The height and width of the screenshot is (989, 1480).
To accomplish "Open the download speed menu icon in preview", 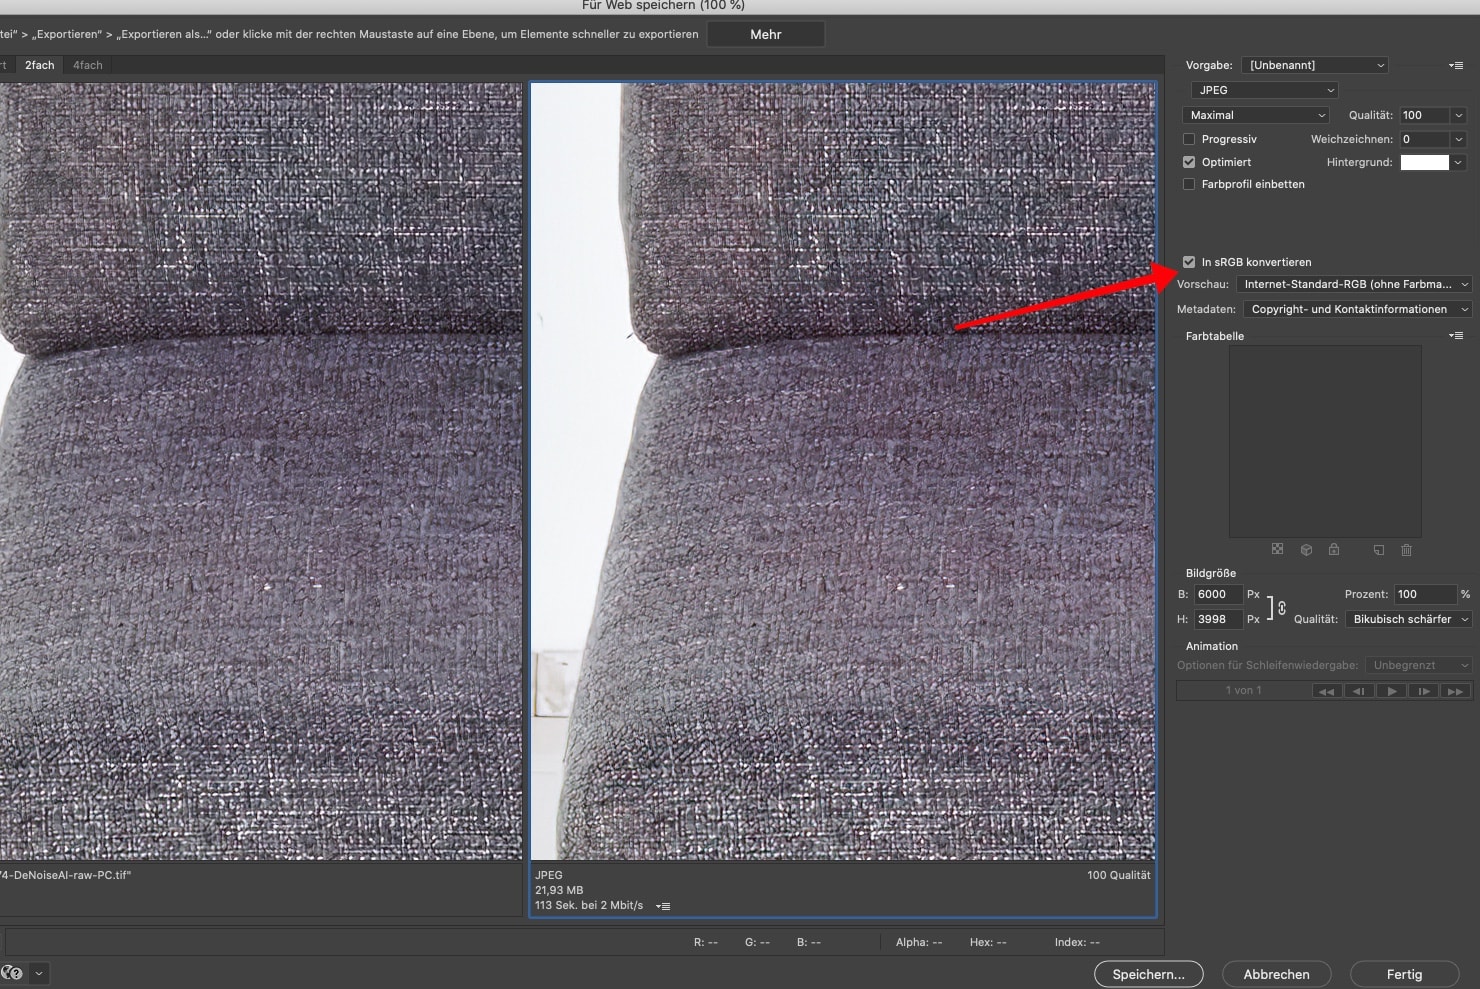I will 663,906.
